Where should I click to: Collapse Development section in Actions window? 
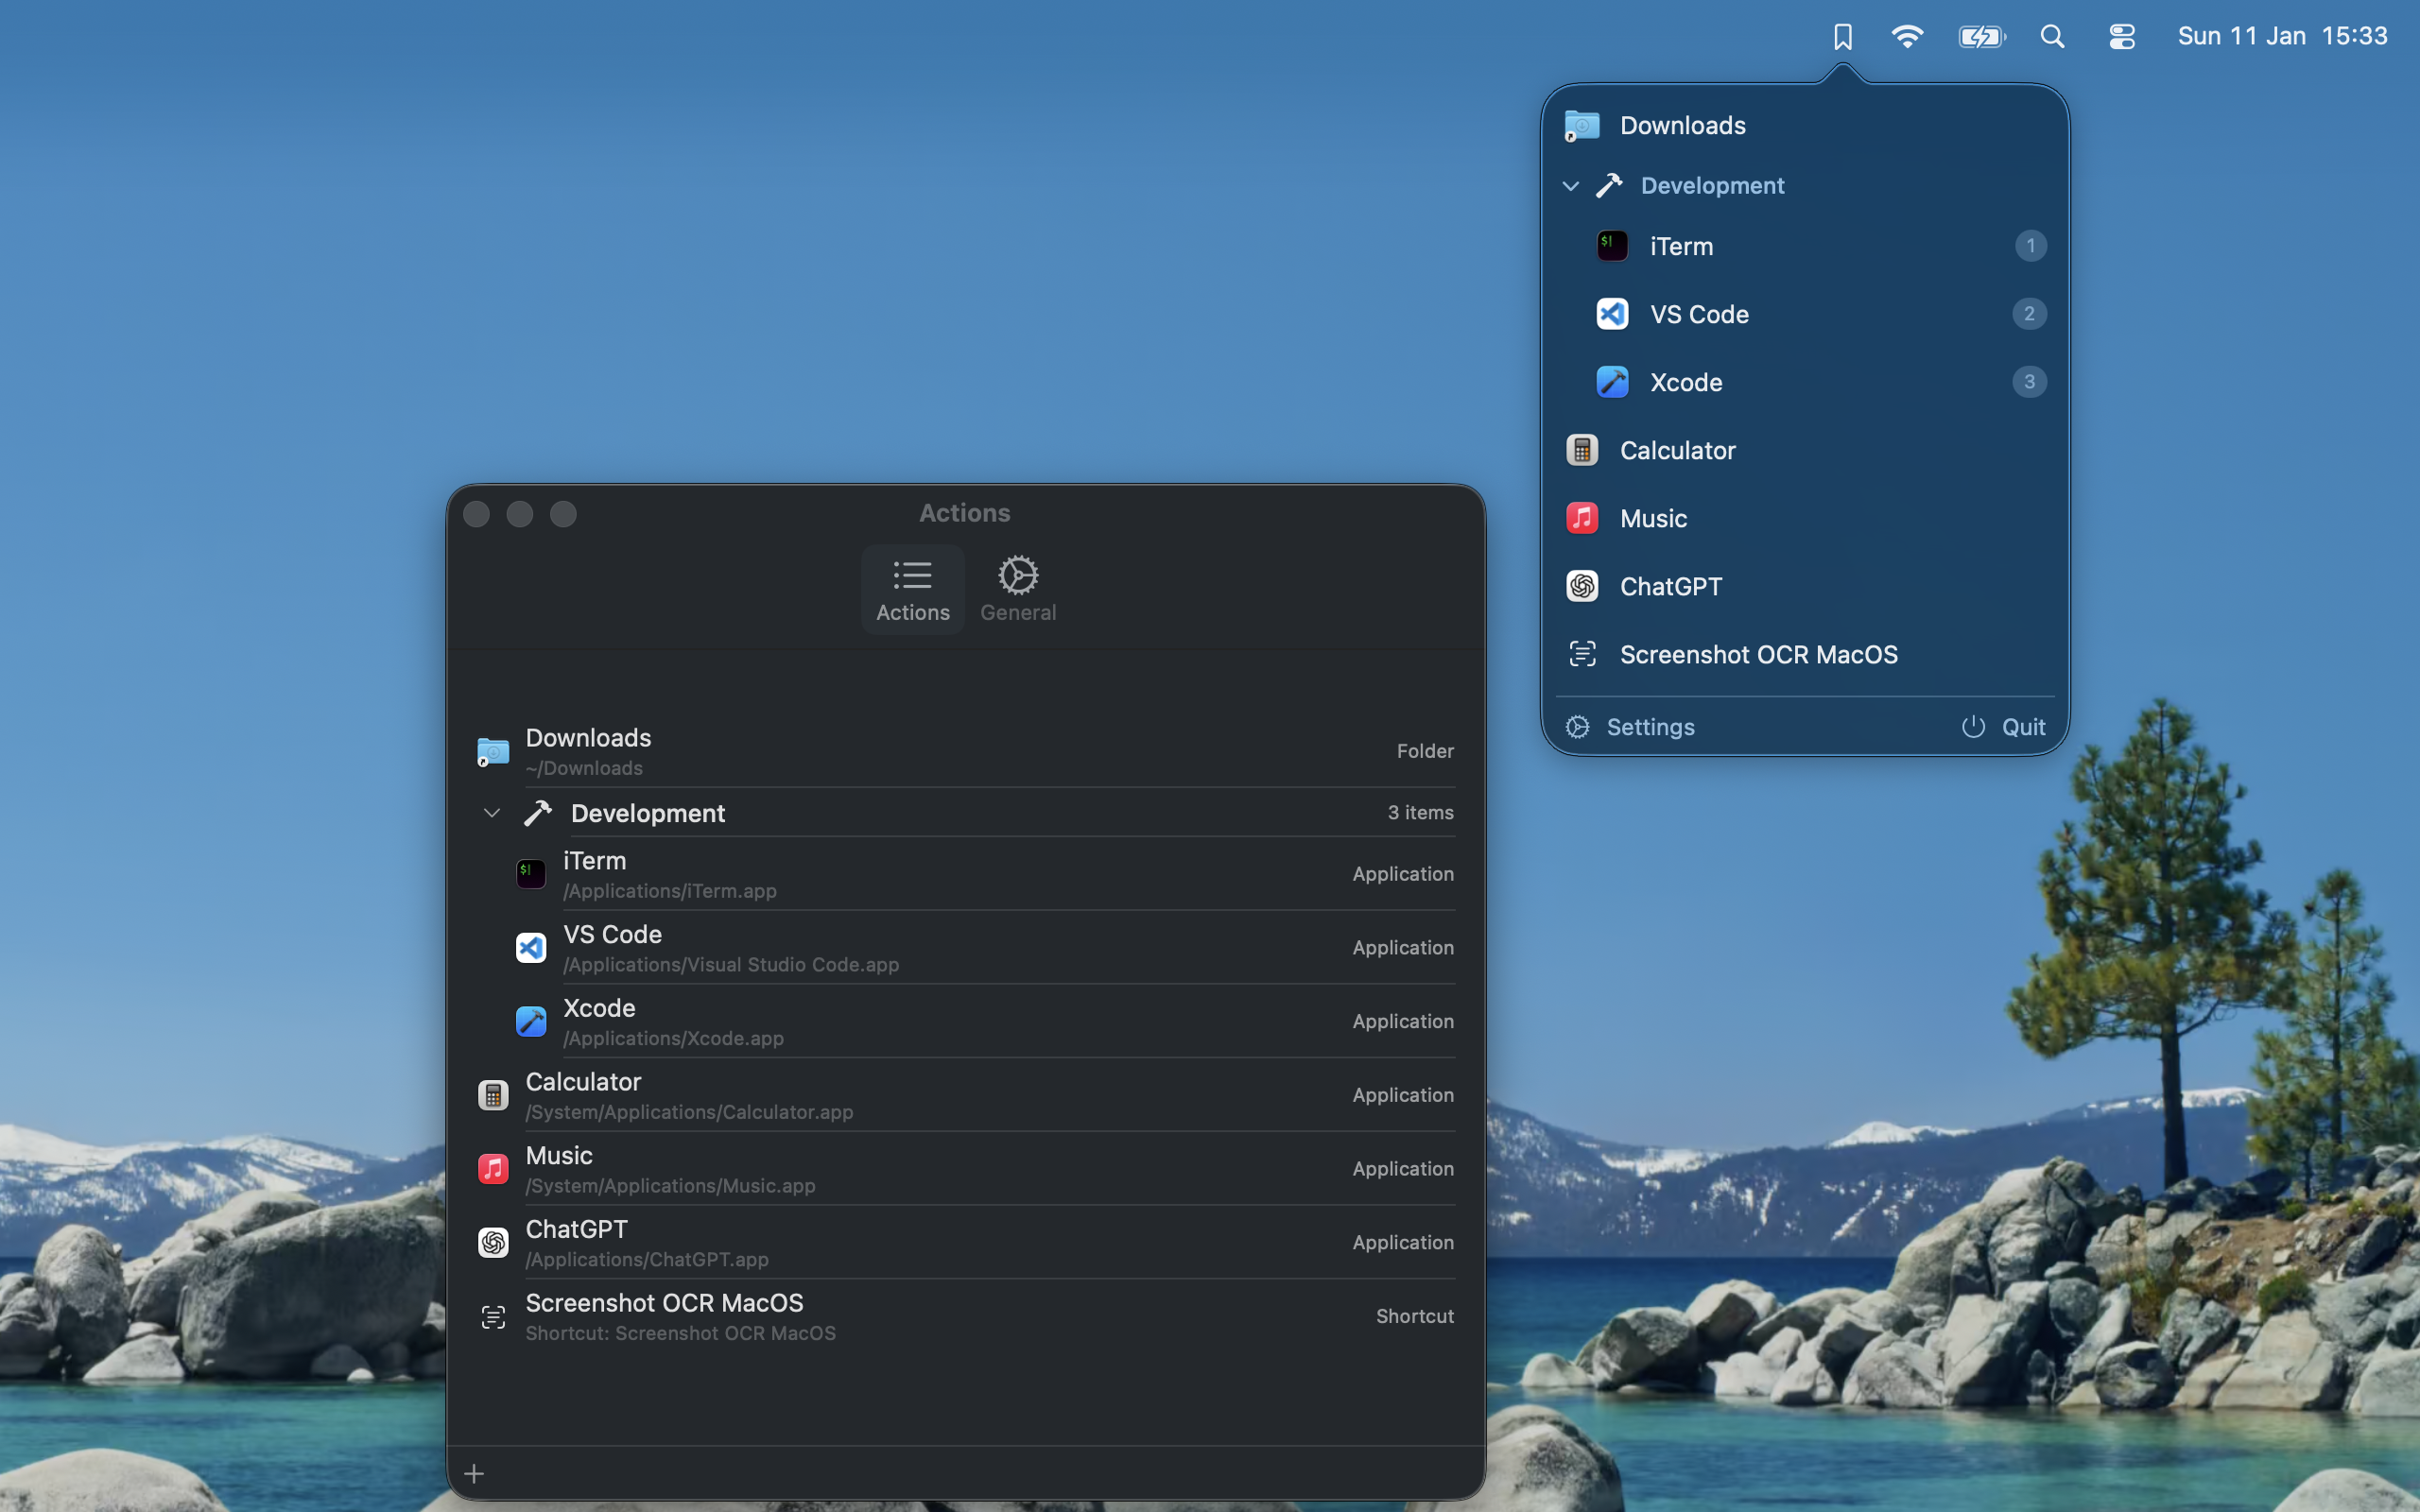pos(491,812)
